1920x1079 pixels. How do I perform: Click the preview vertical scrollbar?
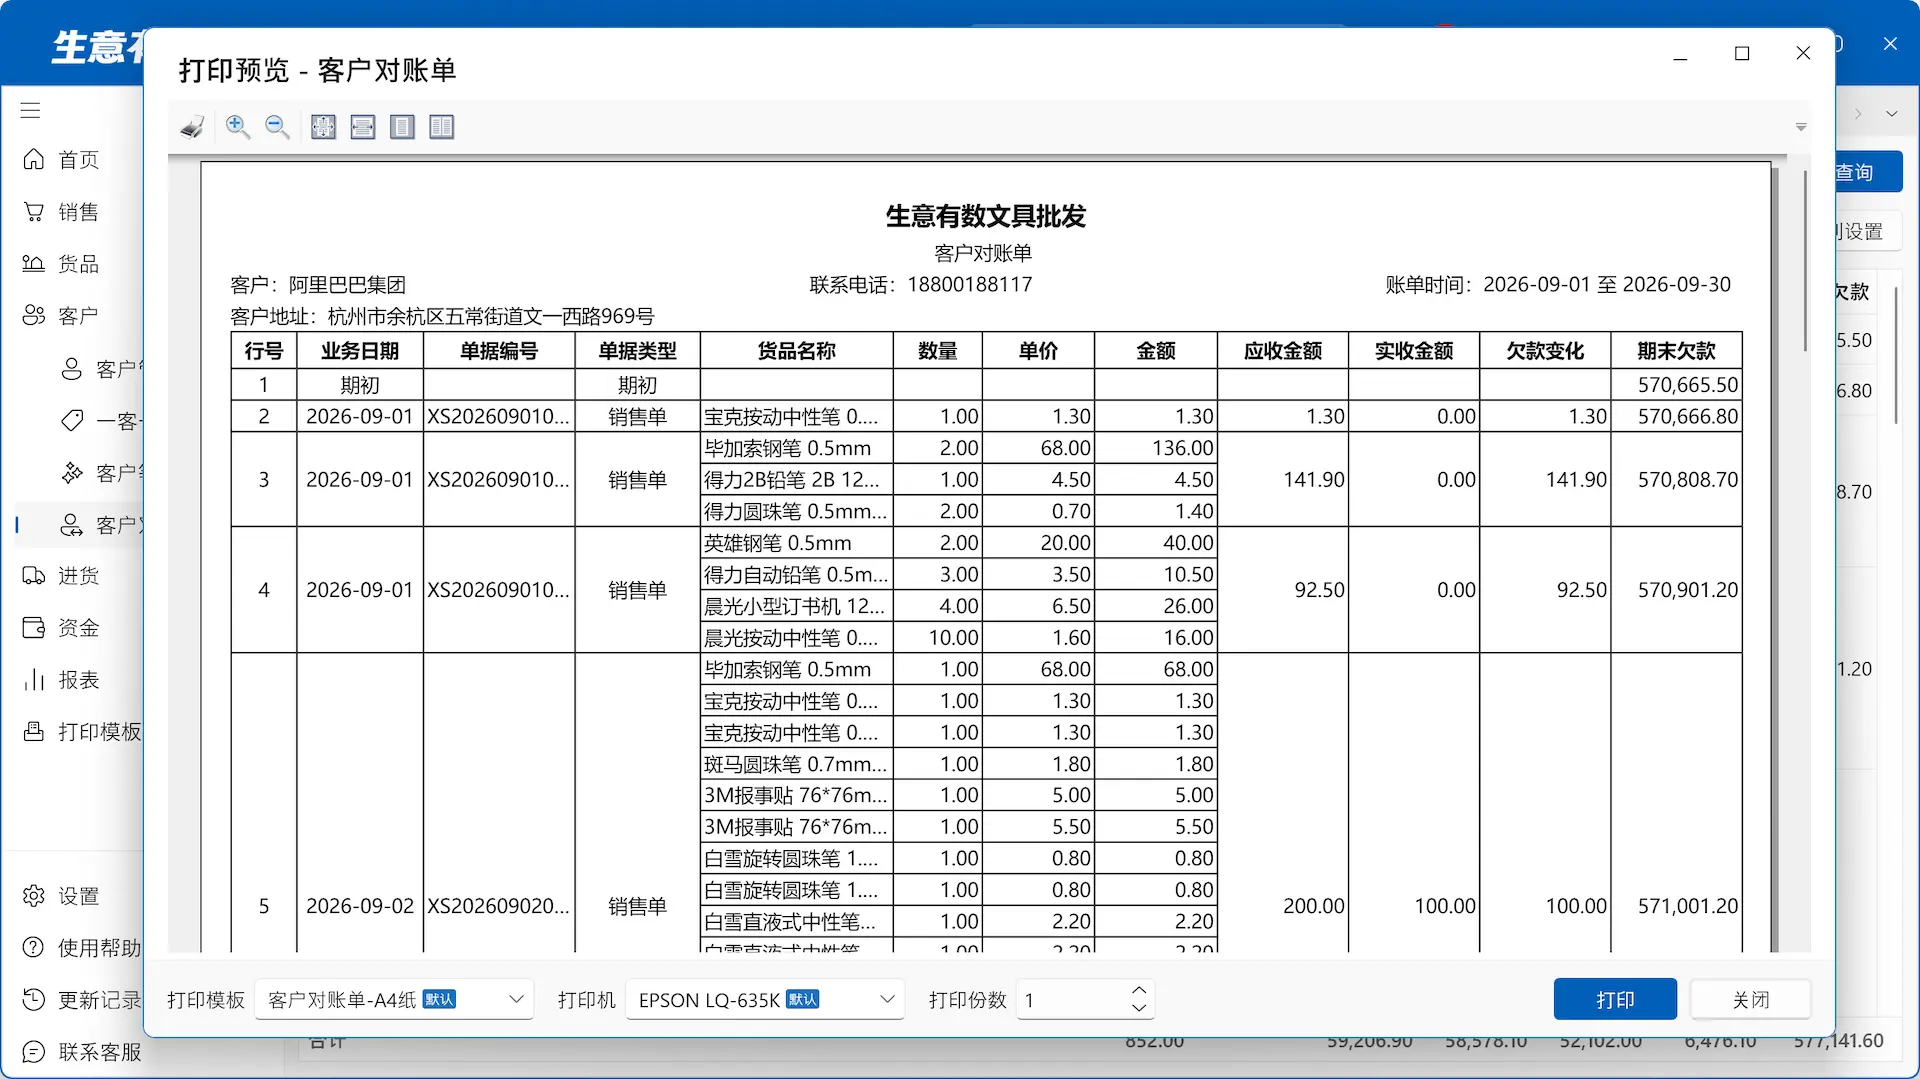click(x=1805, y=260)
